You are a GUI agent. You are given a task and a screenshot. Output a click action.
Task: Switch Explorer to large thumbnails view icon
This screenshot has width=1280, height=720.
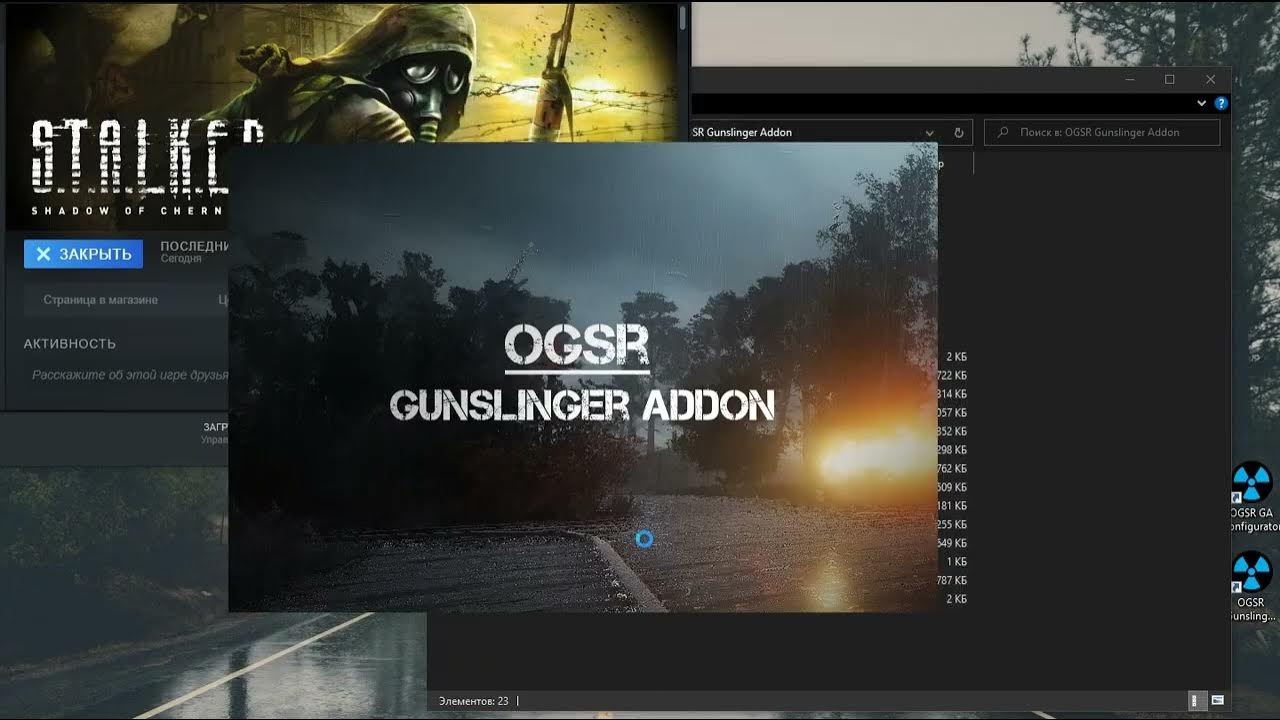(x=1217, y=701)
